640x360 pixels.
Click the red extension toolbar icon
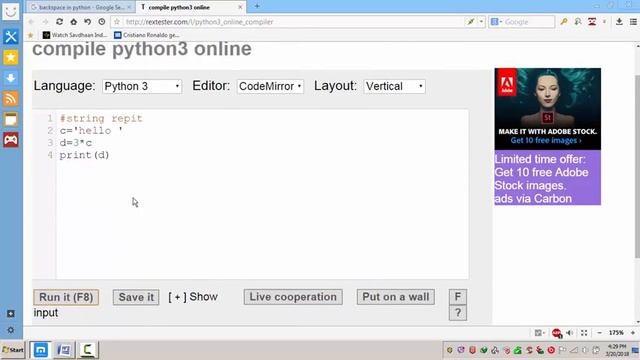click(592, 22)
